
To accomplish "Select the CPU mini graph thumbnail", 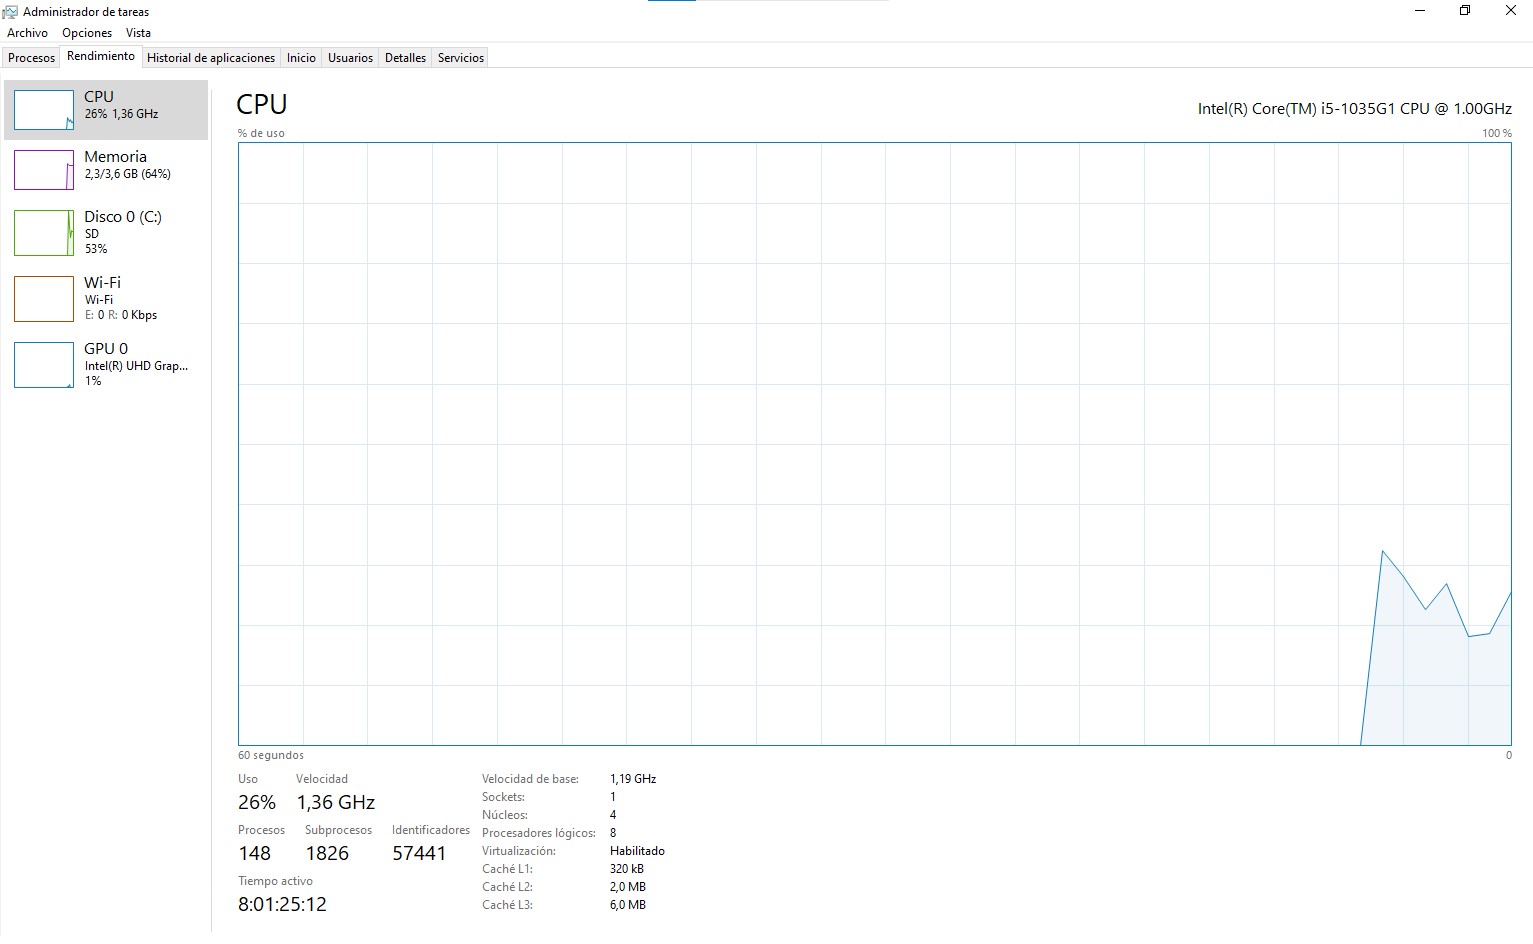I will [x=44, y=110].
